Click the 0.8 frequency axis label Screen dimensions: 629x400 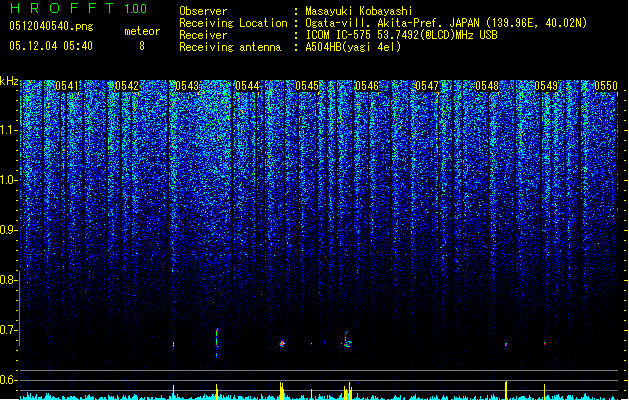coord(9,280)
